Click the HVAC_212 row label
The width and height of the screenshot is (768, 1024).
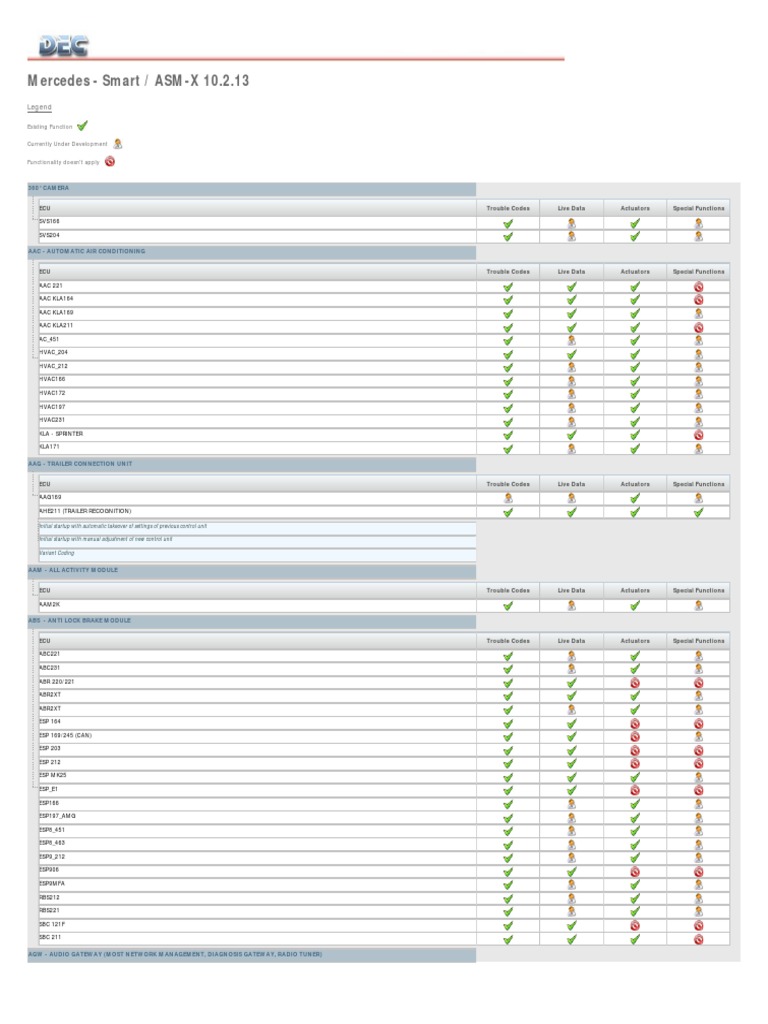pos(53,366)
